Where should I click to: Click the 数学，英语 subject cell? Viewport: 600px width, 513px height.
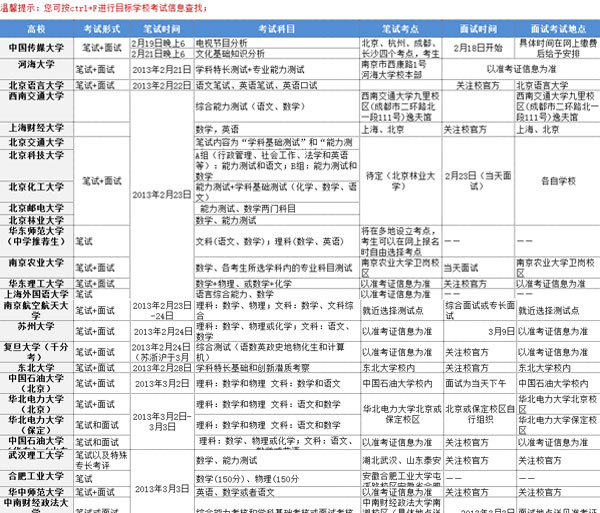tap(277, 129)
